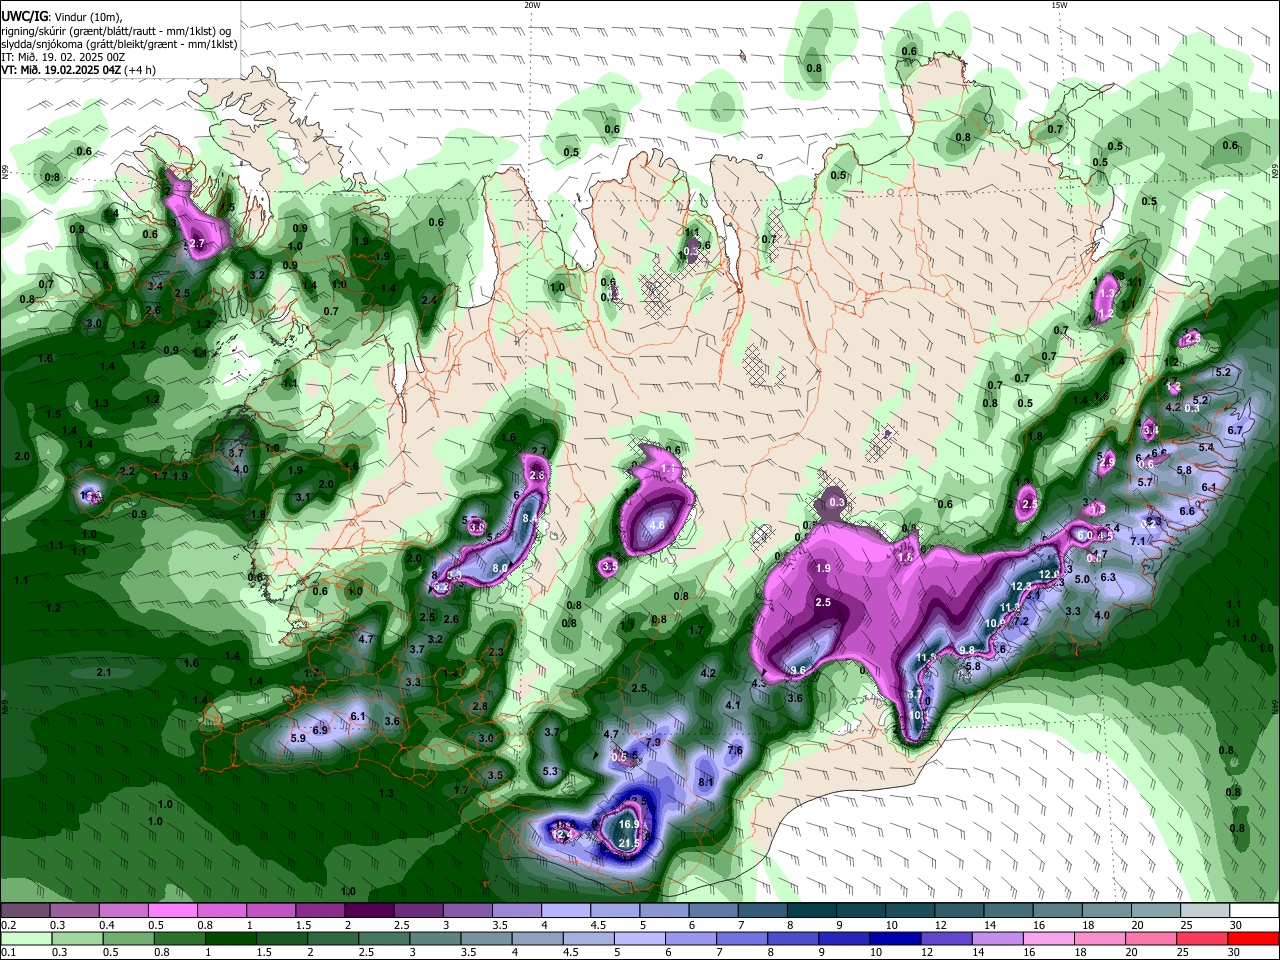Click the 'UWC/IG: Vindur (10m)' title text
Viewport: 1280px width, 960px height.
[x=61, y=16]
